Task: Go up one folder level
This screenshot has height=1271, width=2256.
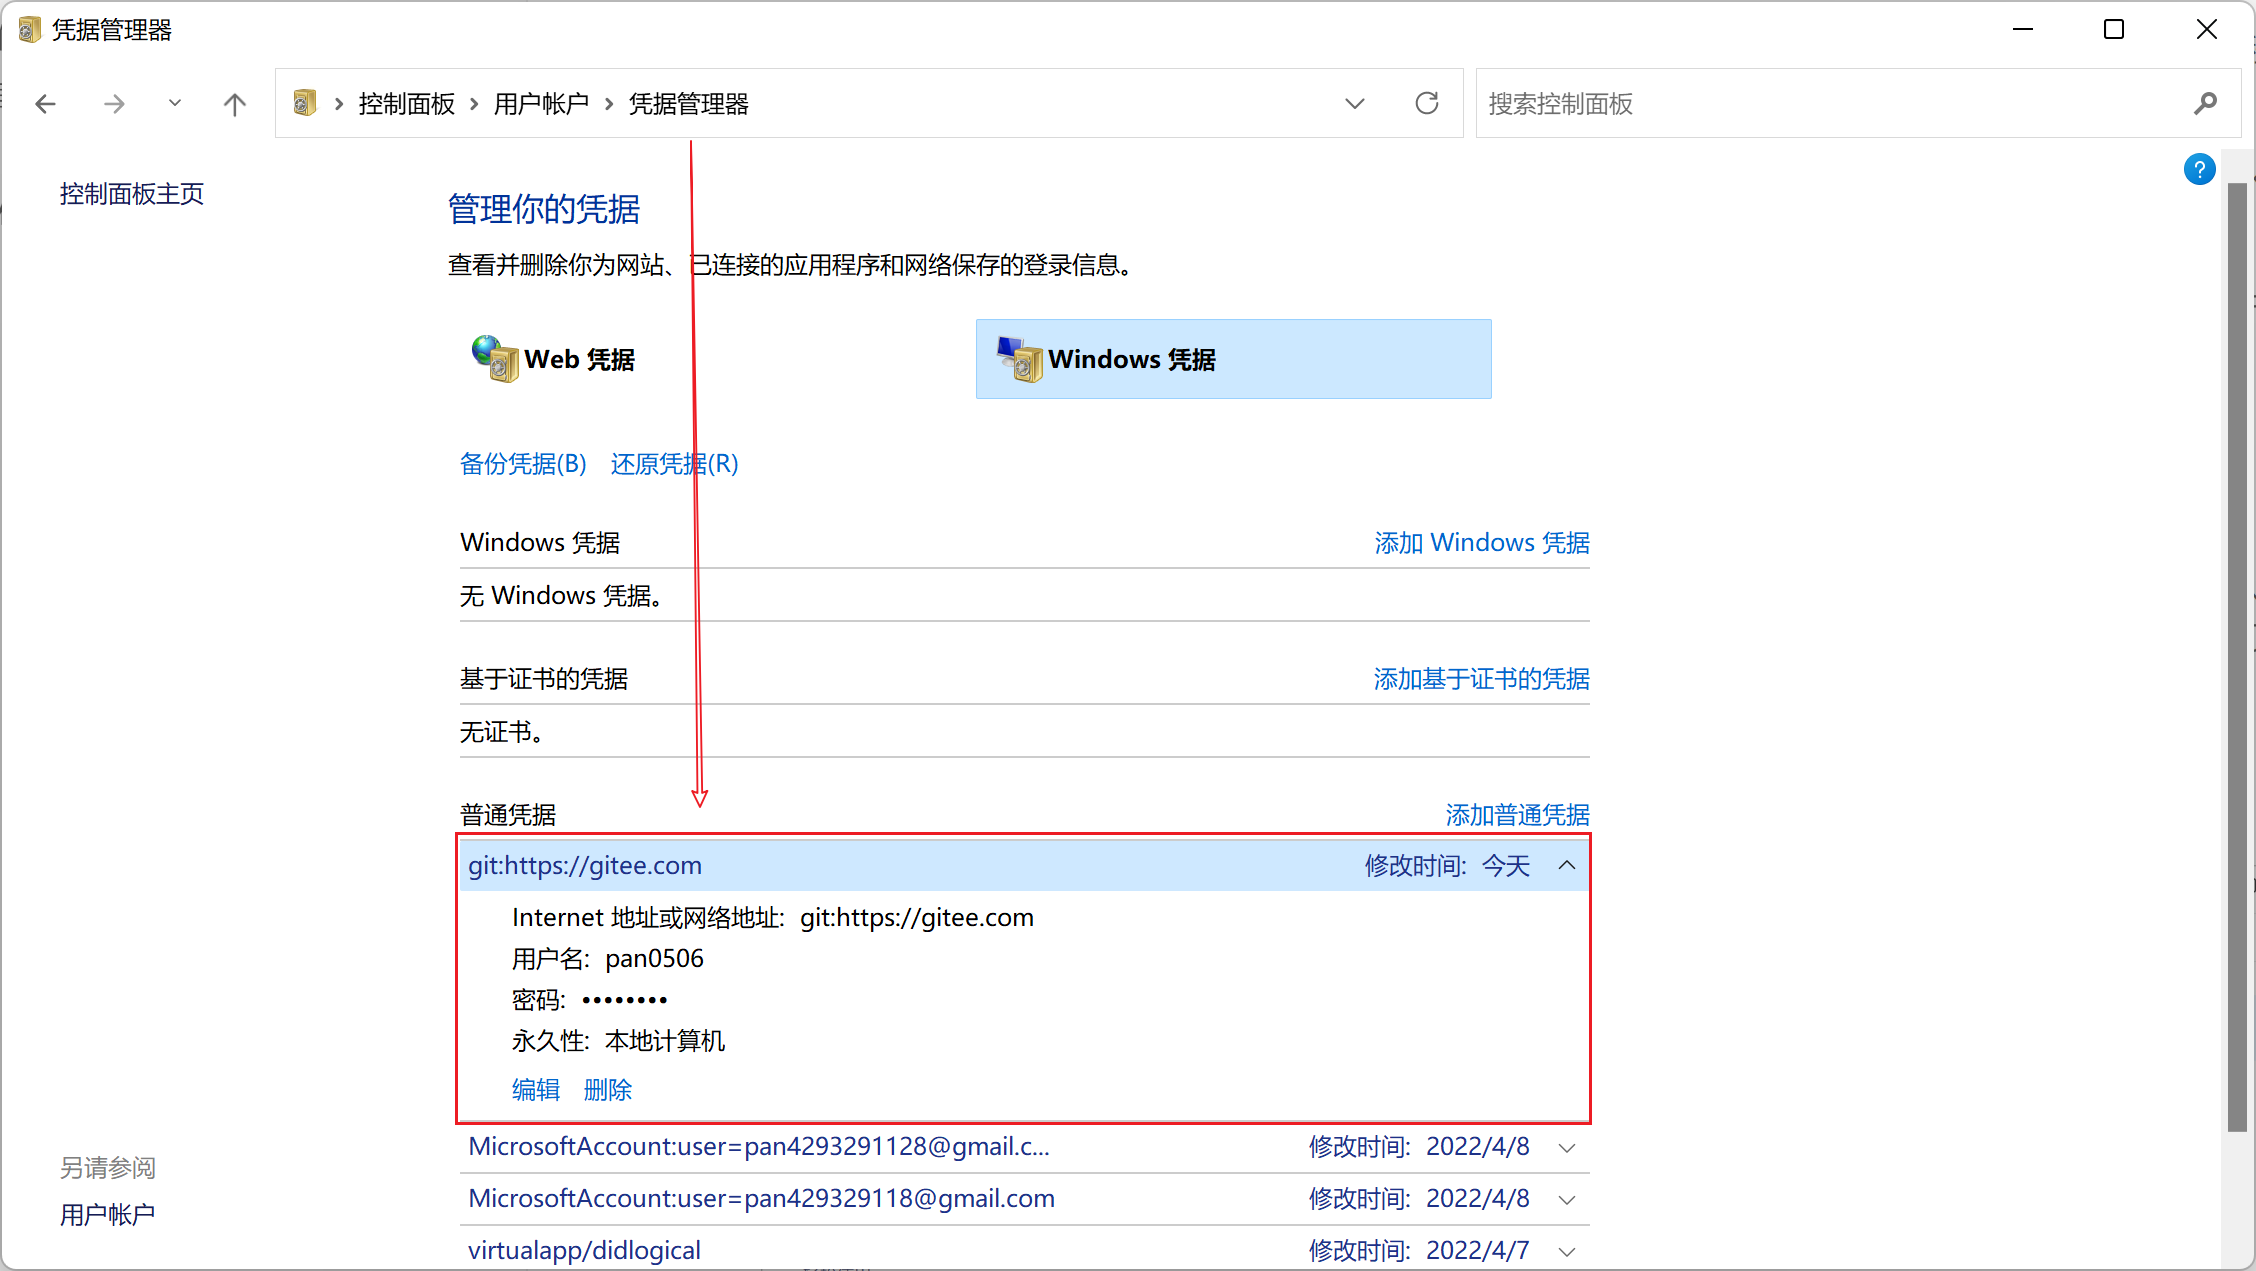Action: 234,103
